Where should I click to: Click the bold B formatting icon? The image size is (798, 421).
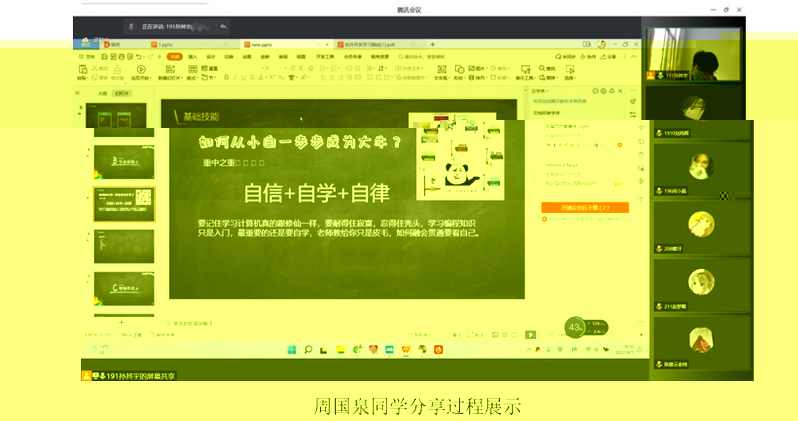click(228, 77)
